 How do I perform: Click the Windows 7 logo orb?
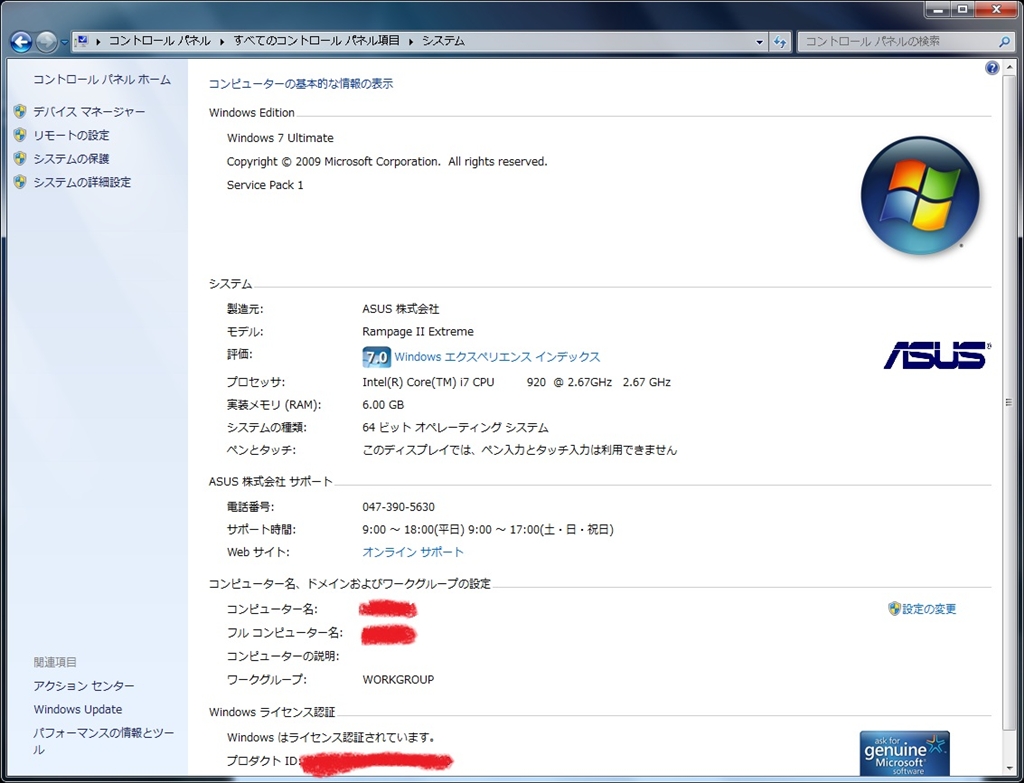[920, 195]
